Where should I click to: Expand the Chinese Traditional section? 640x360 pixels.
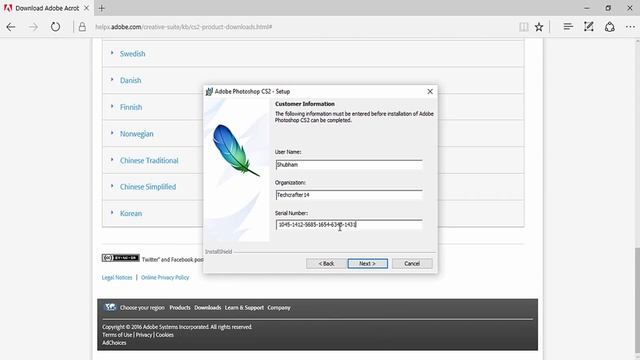149,160
